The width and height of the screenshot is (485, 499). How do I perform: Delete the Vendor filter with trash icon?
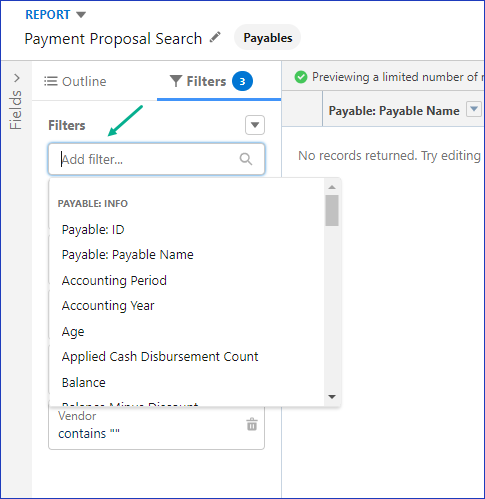[252, 424]
